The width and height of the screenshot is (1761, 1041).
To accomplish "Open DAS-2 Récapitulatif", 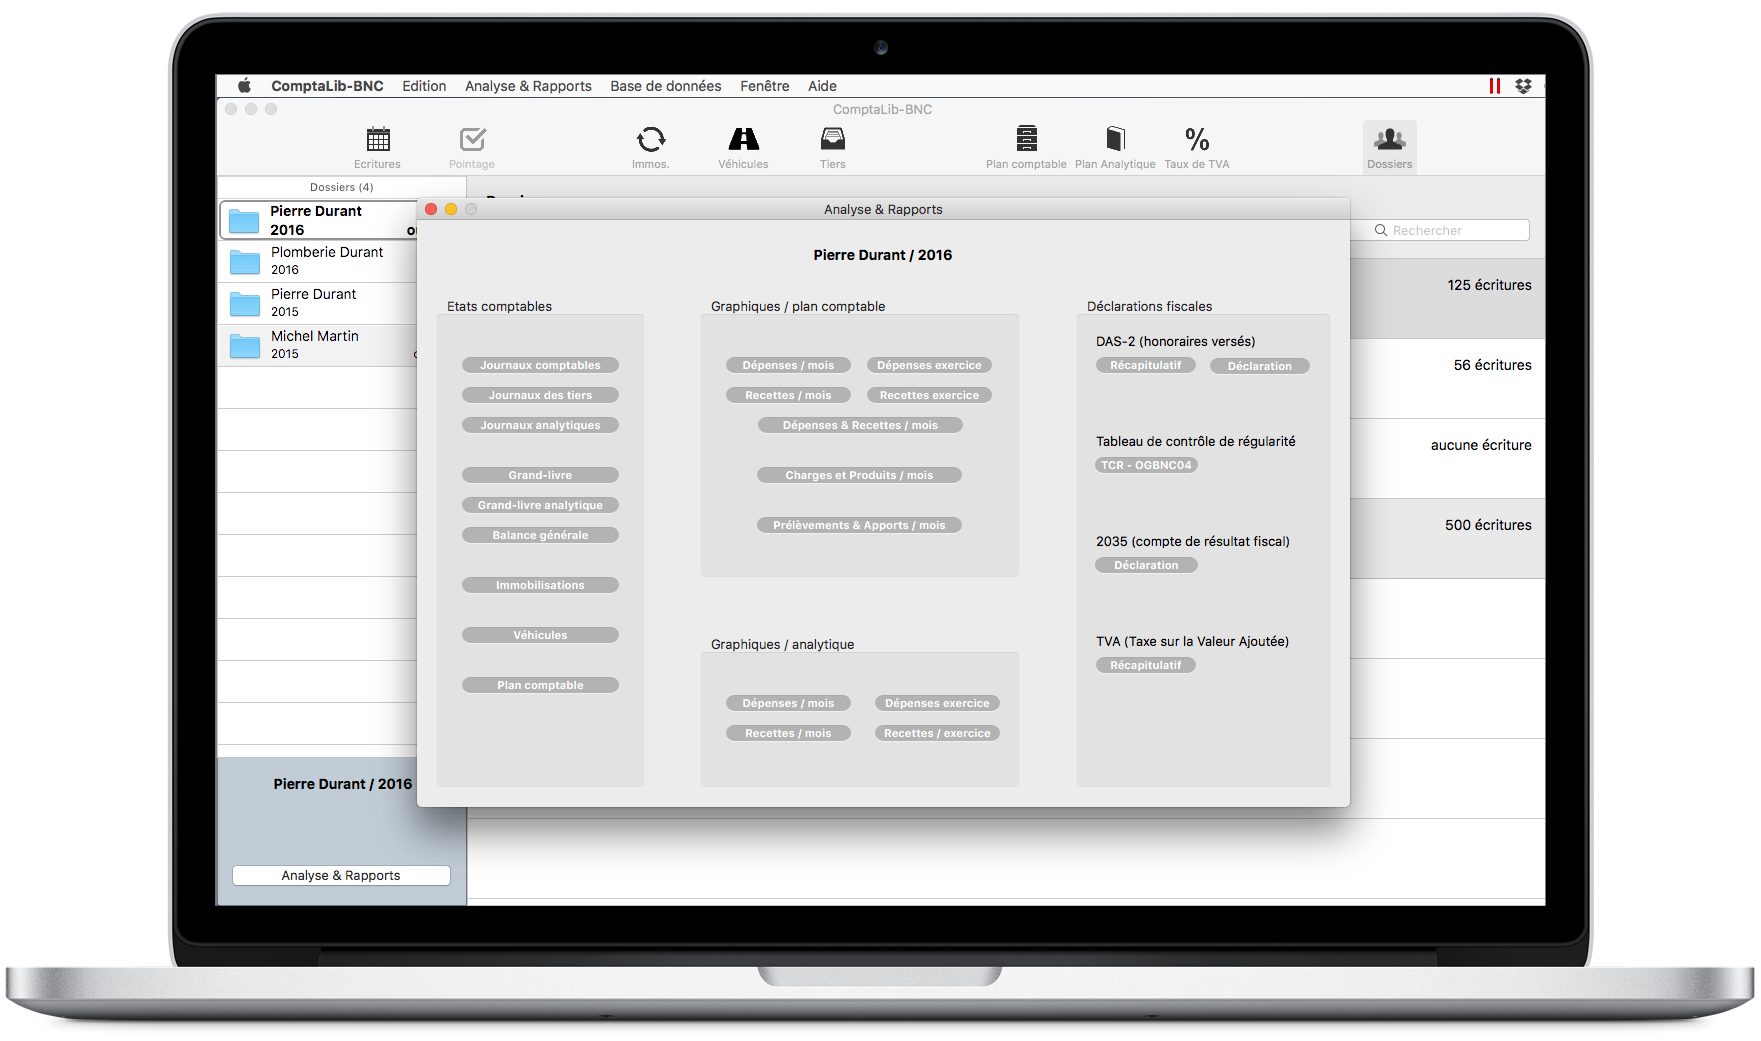I will 1146,365.
